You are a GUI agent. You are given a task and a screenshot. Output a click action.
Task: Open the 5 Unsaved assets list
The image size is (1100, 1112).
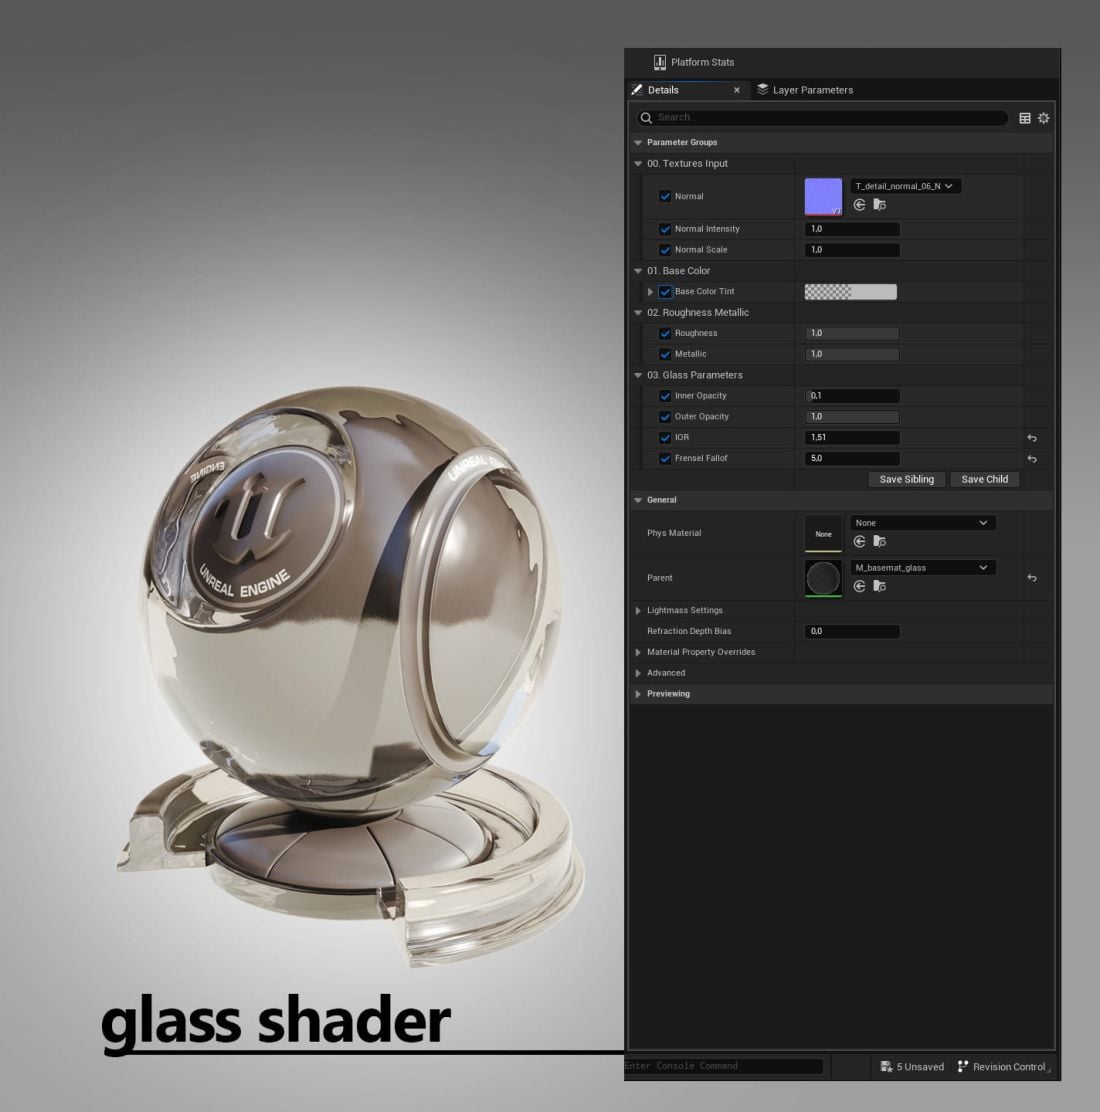(912, 1067)
